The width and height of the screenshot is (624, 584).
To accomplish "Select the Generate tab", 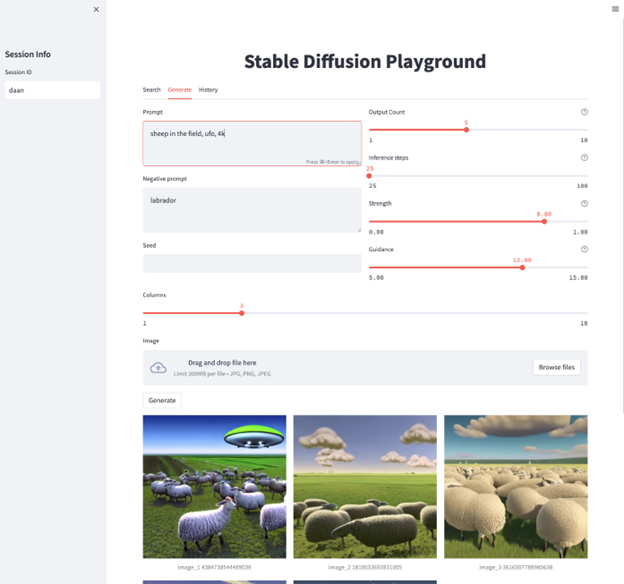I will (x=179, y=90).
